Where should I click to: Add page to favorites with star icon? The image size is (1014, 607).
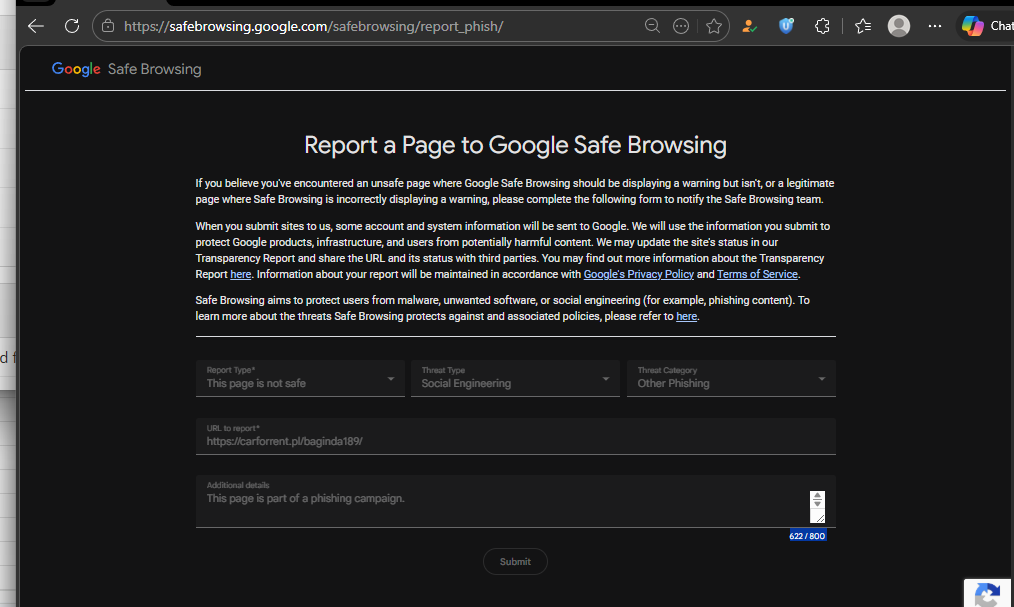point(714,27)
